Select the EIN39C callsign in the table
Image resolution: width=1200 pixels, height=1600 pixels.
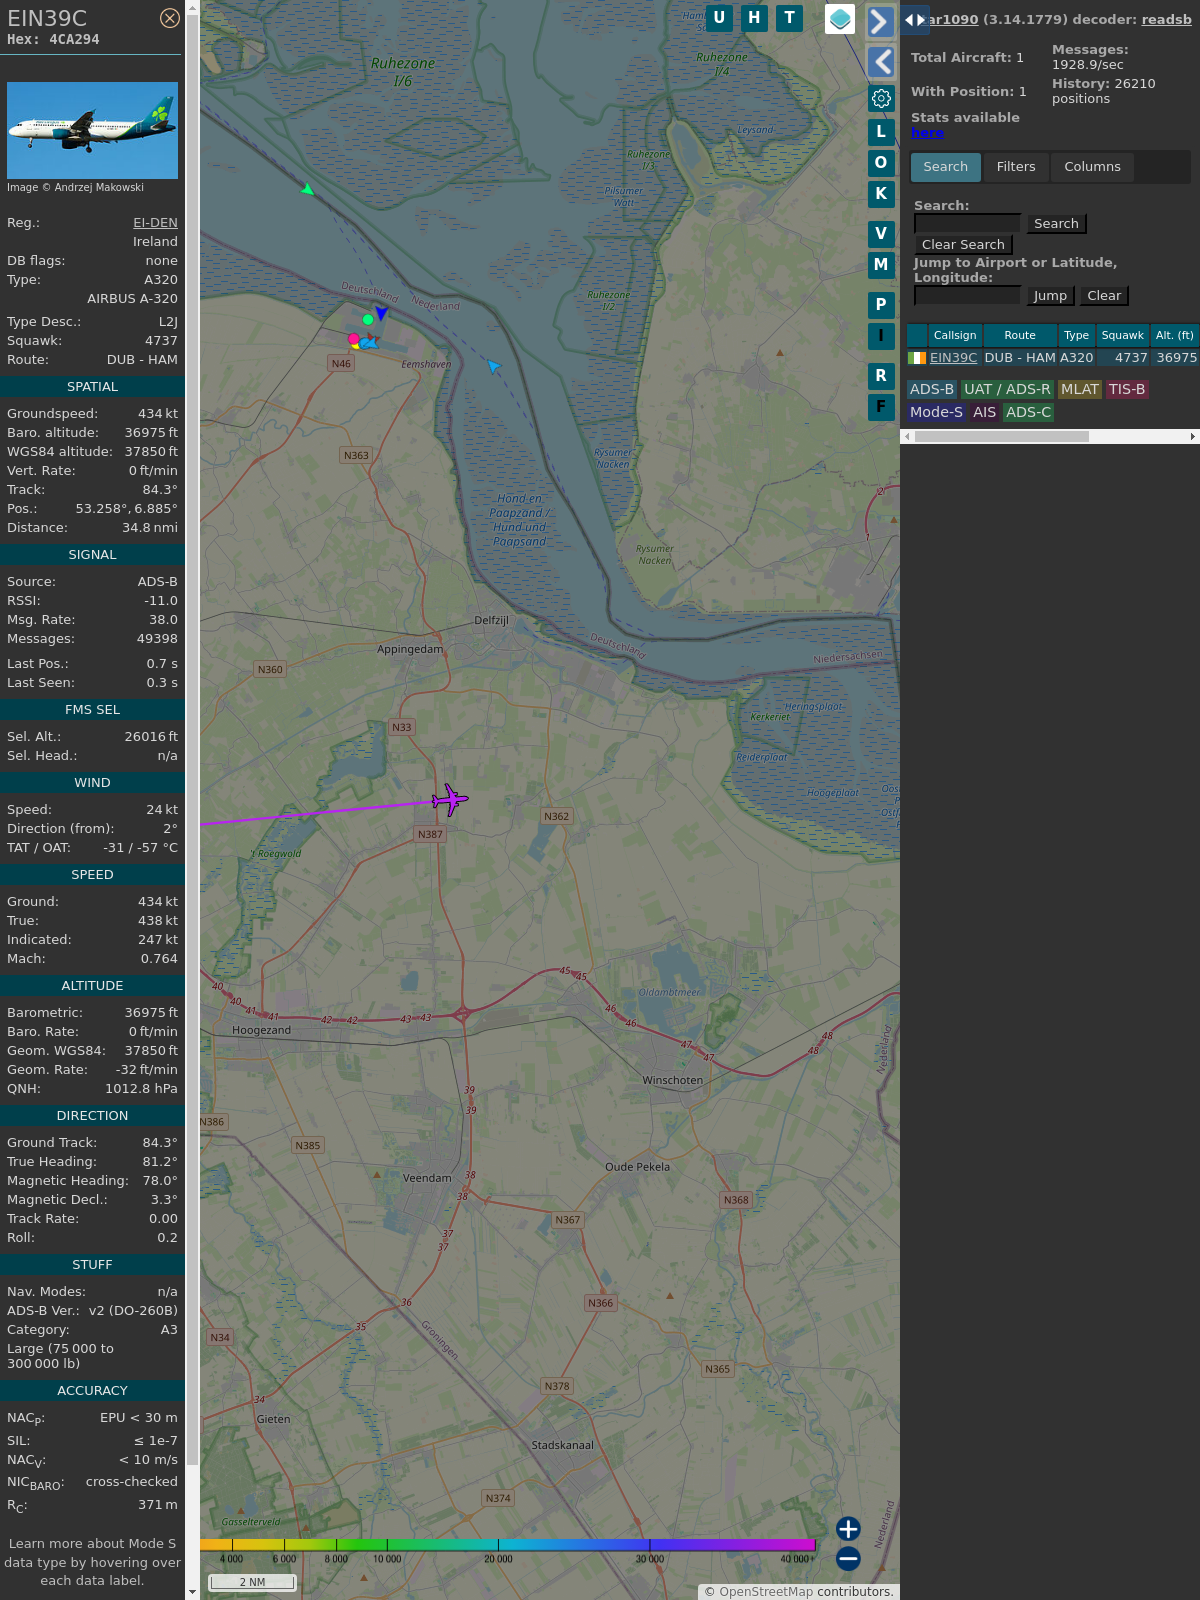(954, 358)
